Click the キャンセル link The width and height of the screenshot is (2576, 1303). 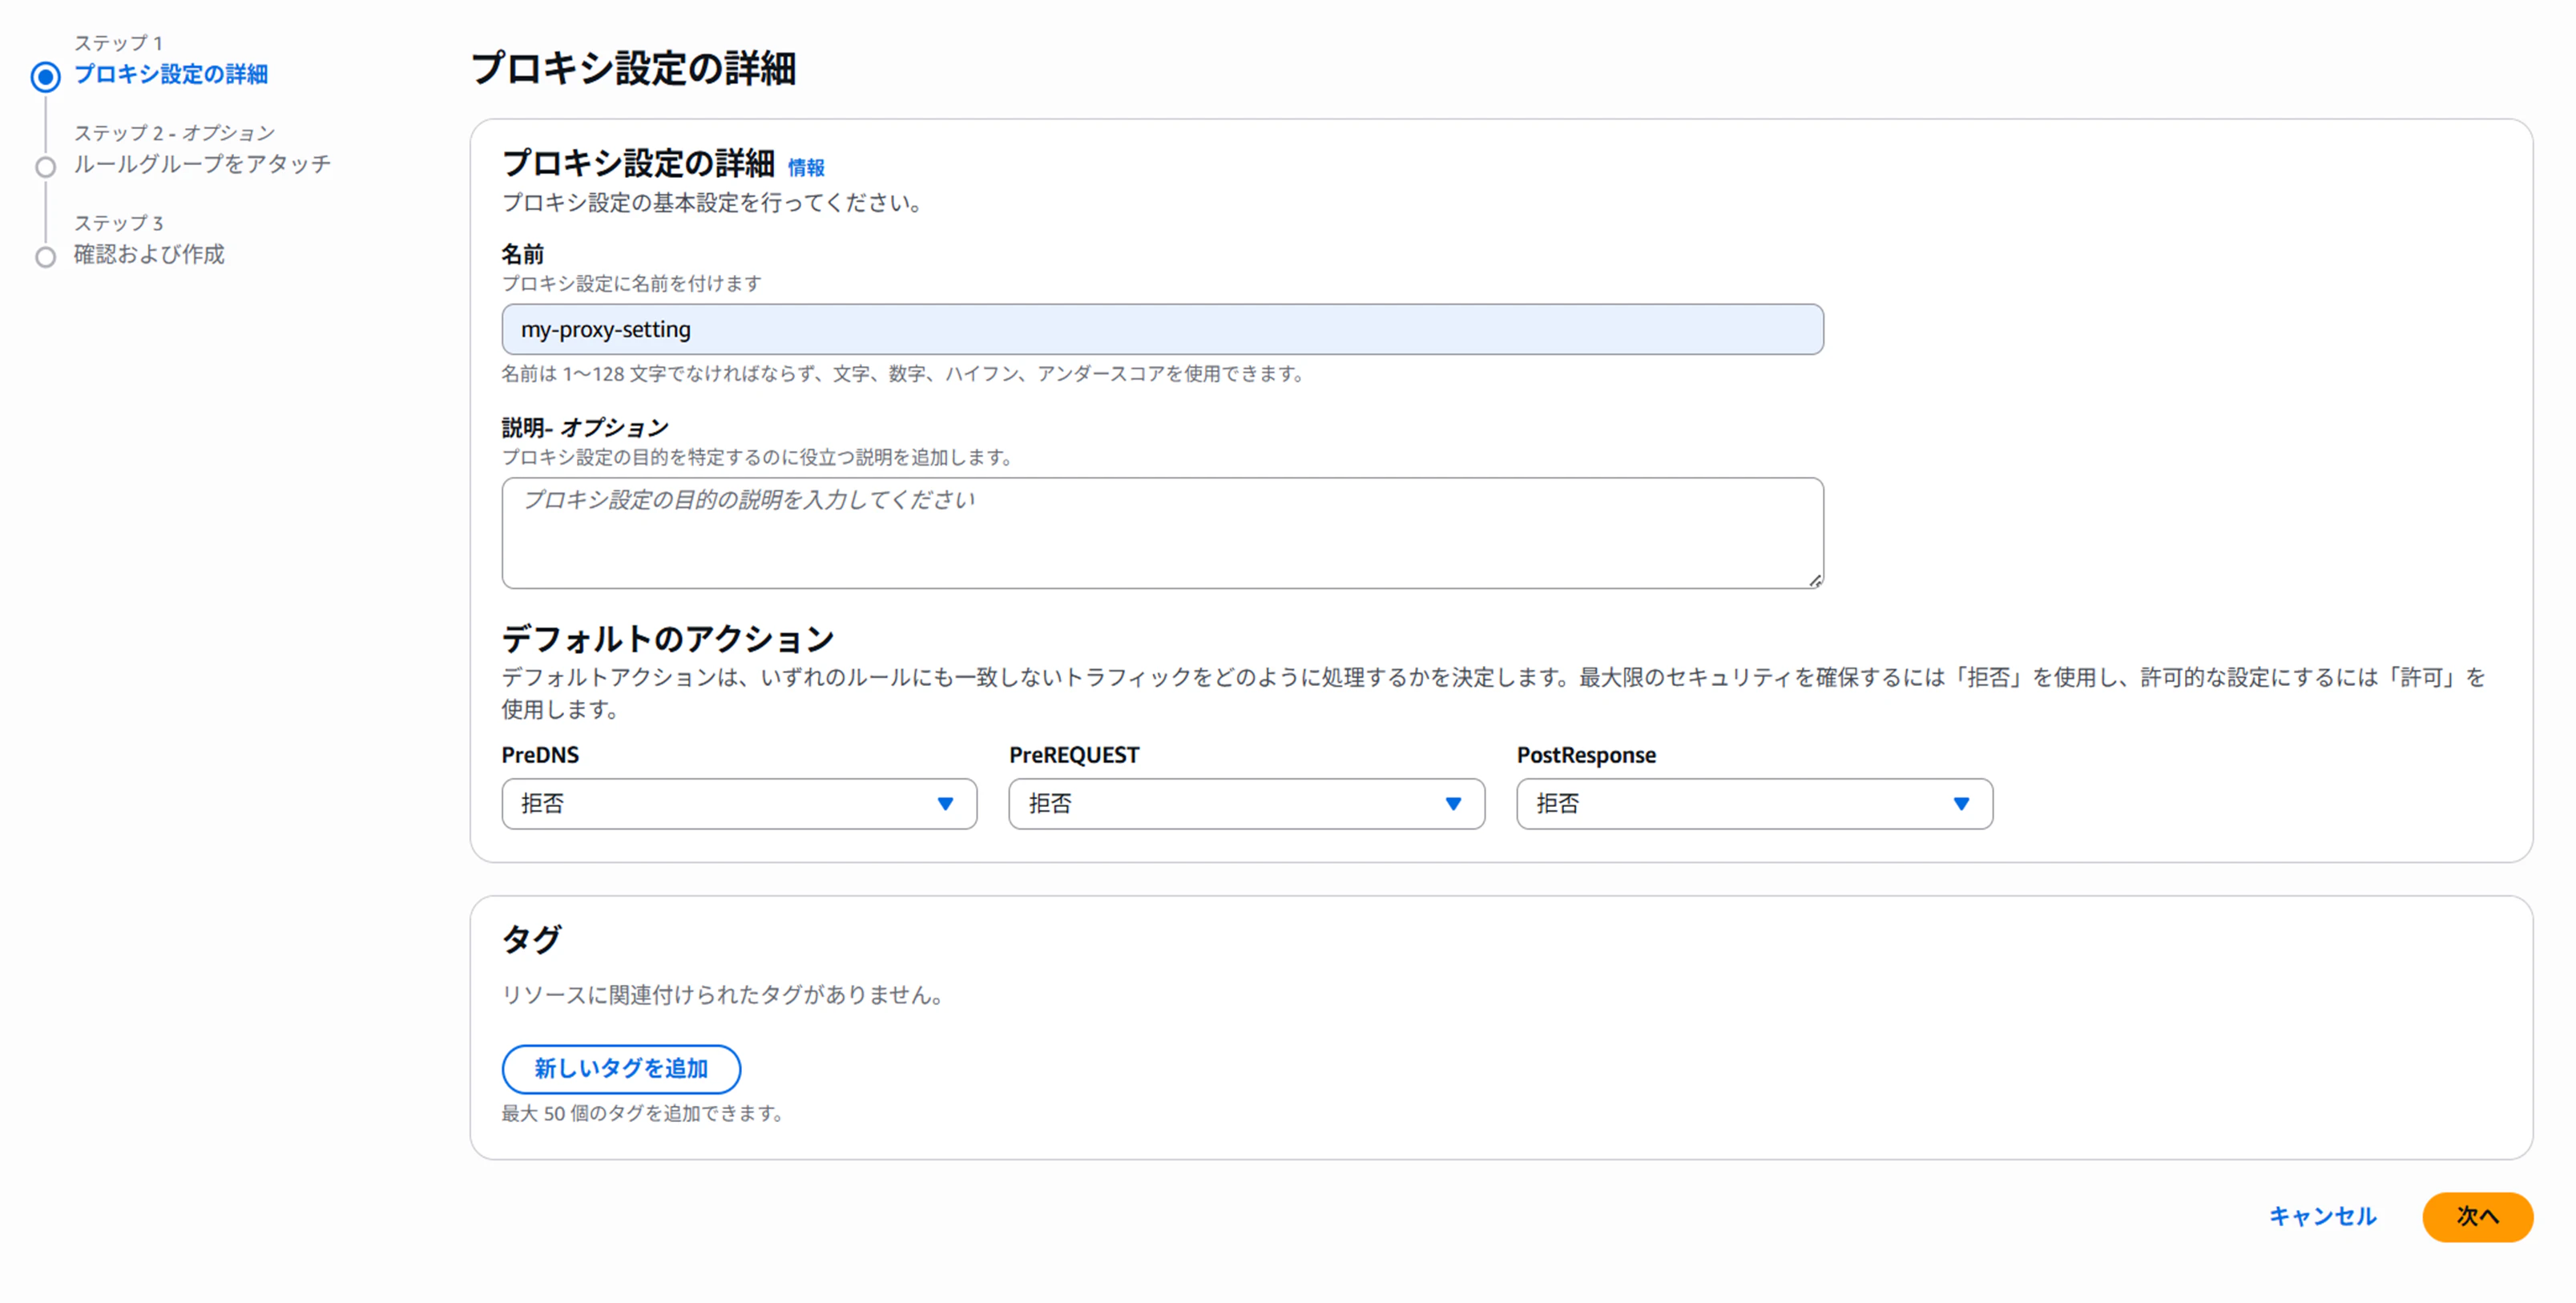[x=2321, y=1216]
